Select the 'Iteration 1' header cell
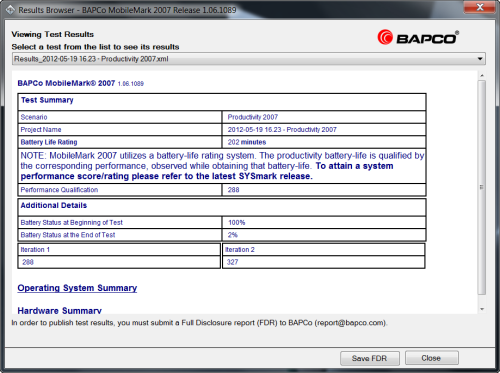The width and height of the screenshot is (500, 373). pos(119,250)
